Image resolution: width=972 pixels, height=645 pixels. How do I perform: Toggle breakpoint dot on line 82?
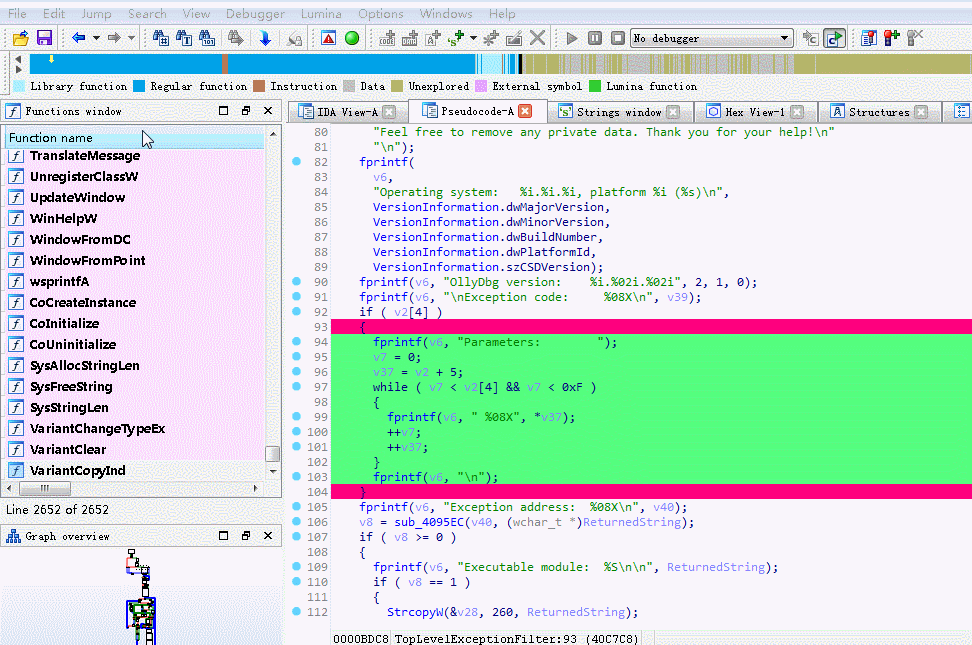296,161
